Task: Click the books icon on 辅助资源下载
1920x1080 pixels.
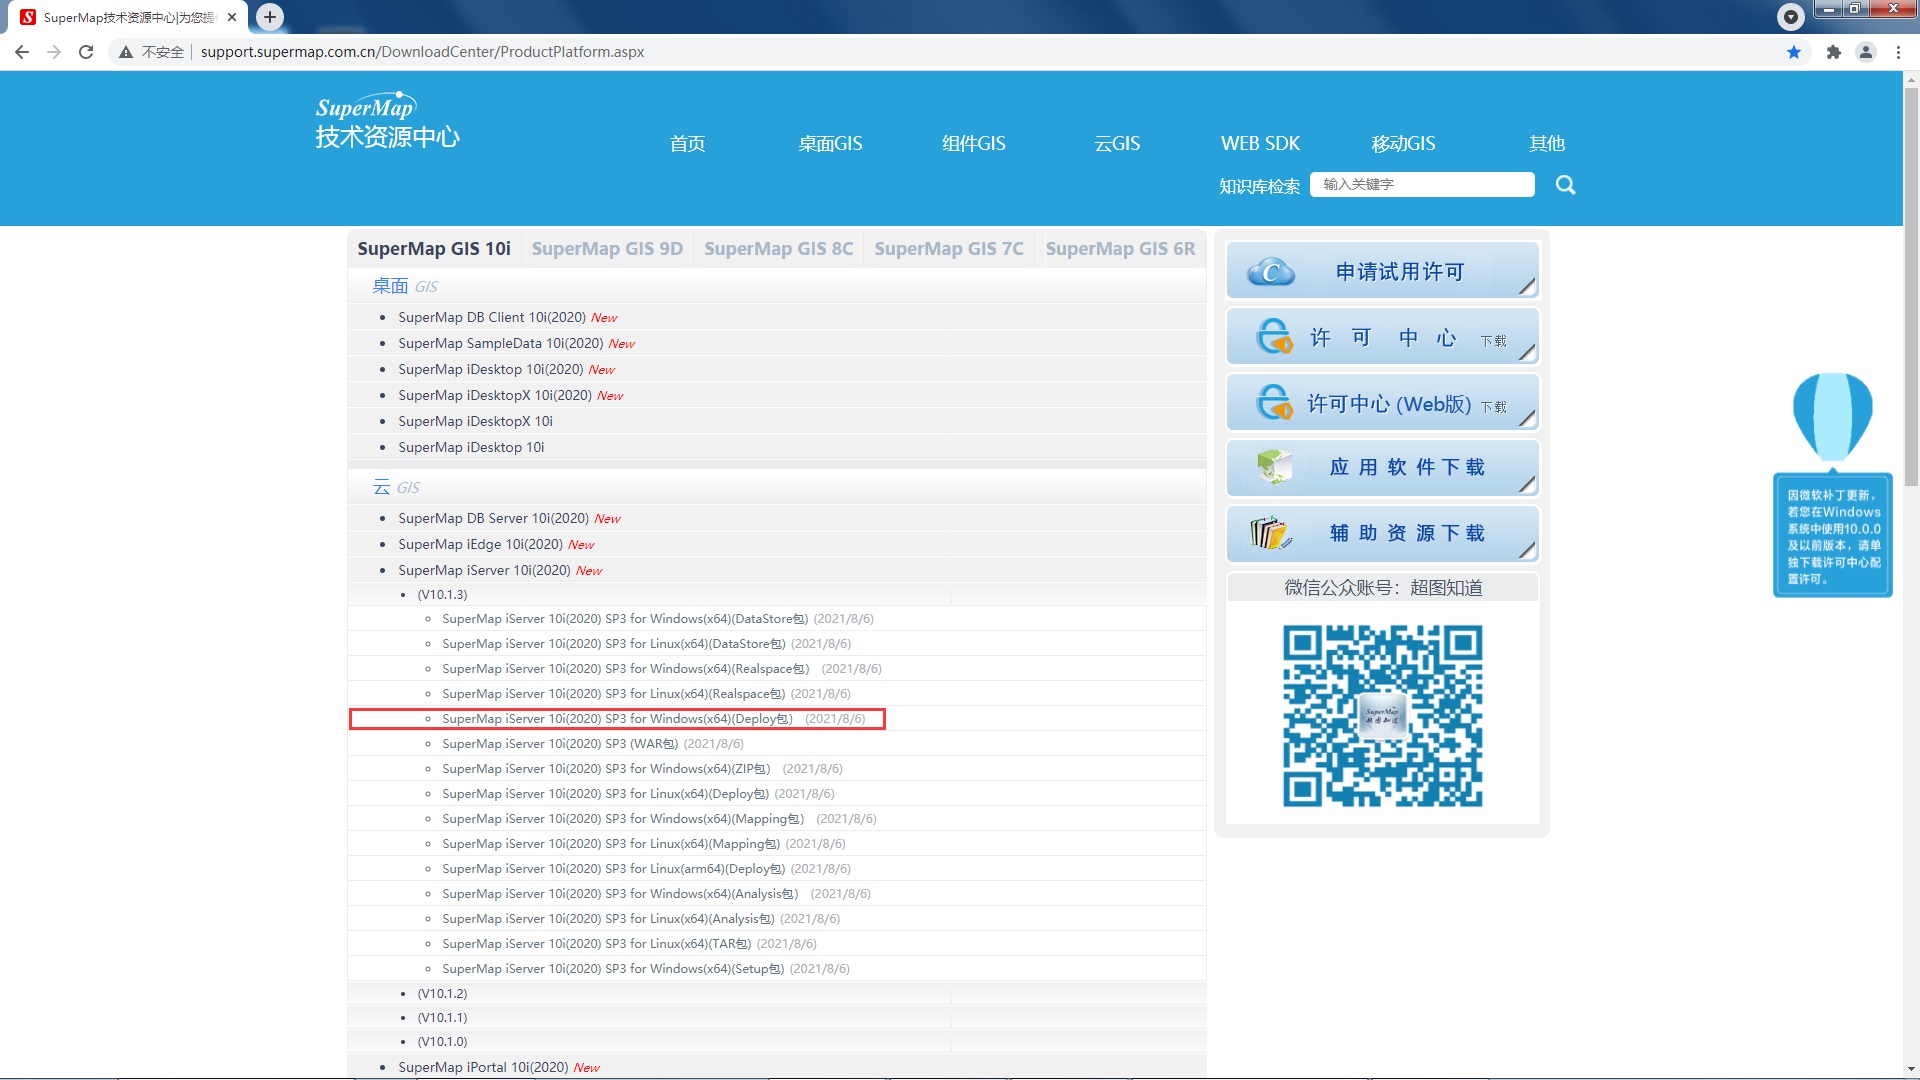Action: click(1270, 532)
